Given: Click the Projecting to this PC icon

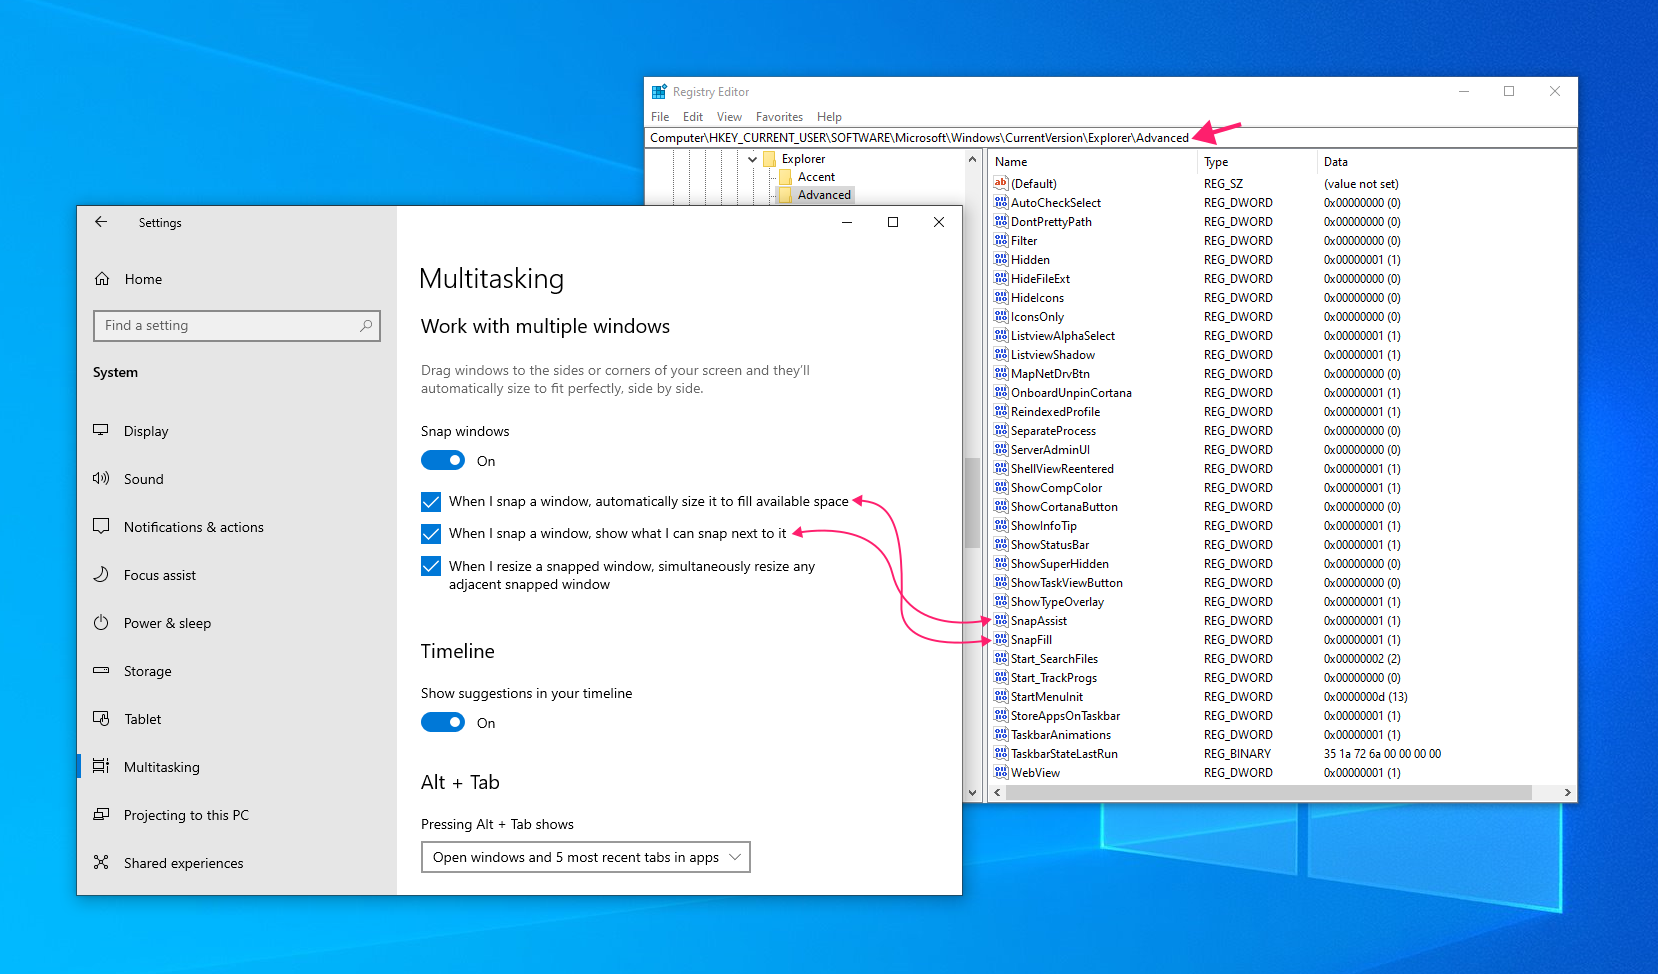Looking at the screenshot, I should click(x=101, y=814).
